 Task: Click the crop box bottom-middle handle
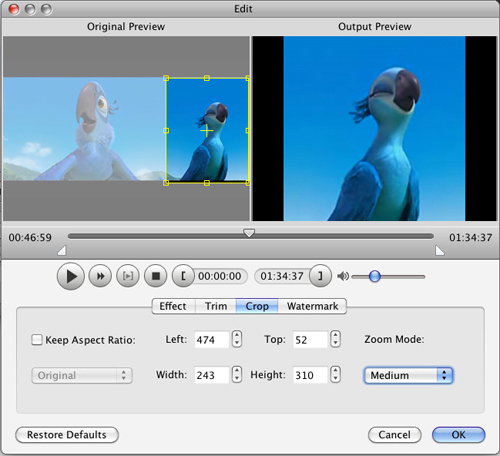point(207,183)
